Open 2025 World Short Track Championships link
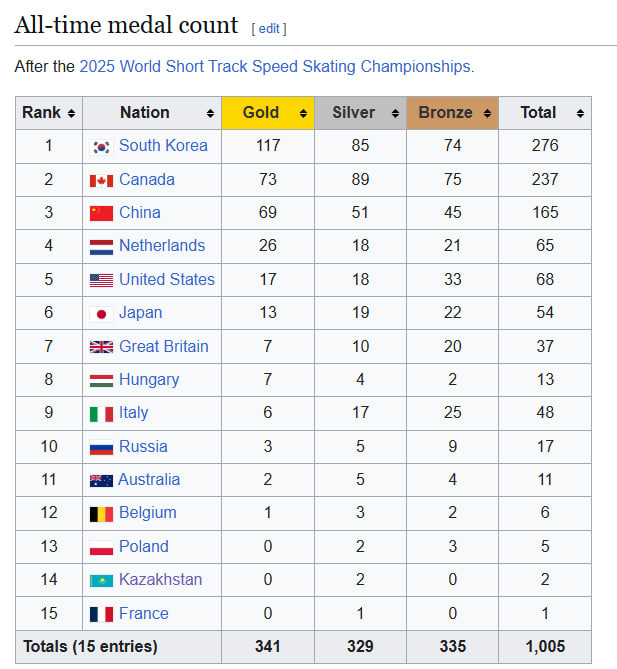Screen dimensions: 617x669 pos(275,67)
